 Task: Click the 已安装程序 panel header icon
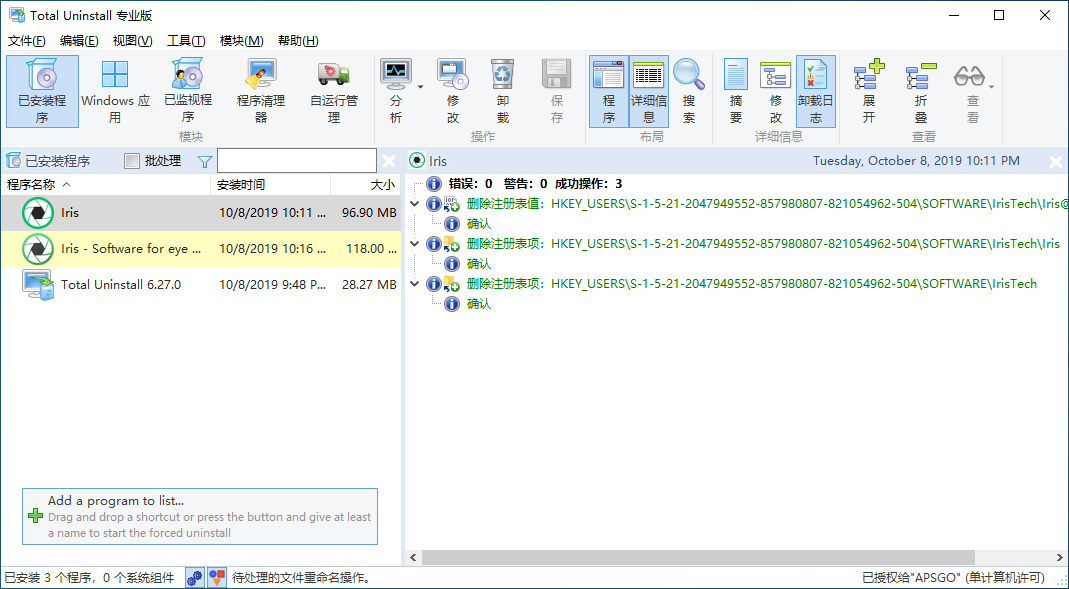tap(13, 161)
